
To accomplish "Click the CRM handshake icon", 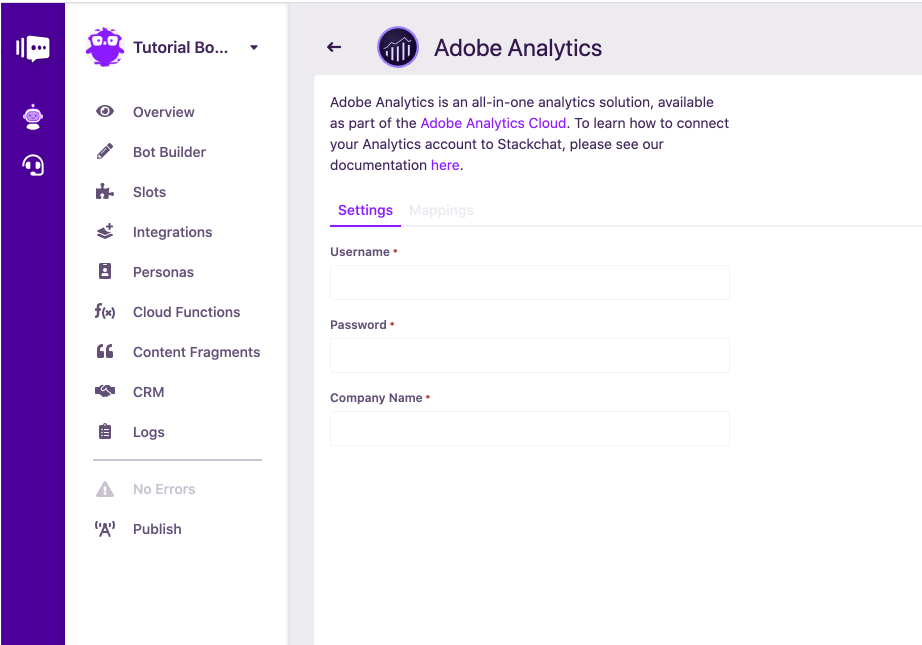I will (x=105, y=391).
